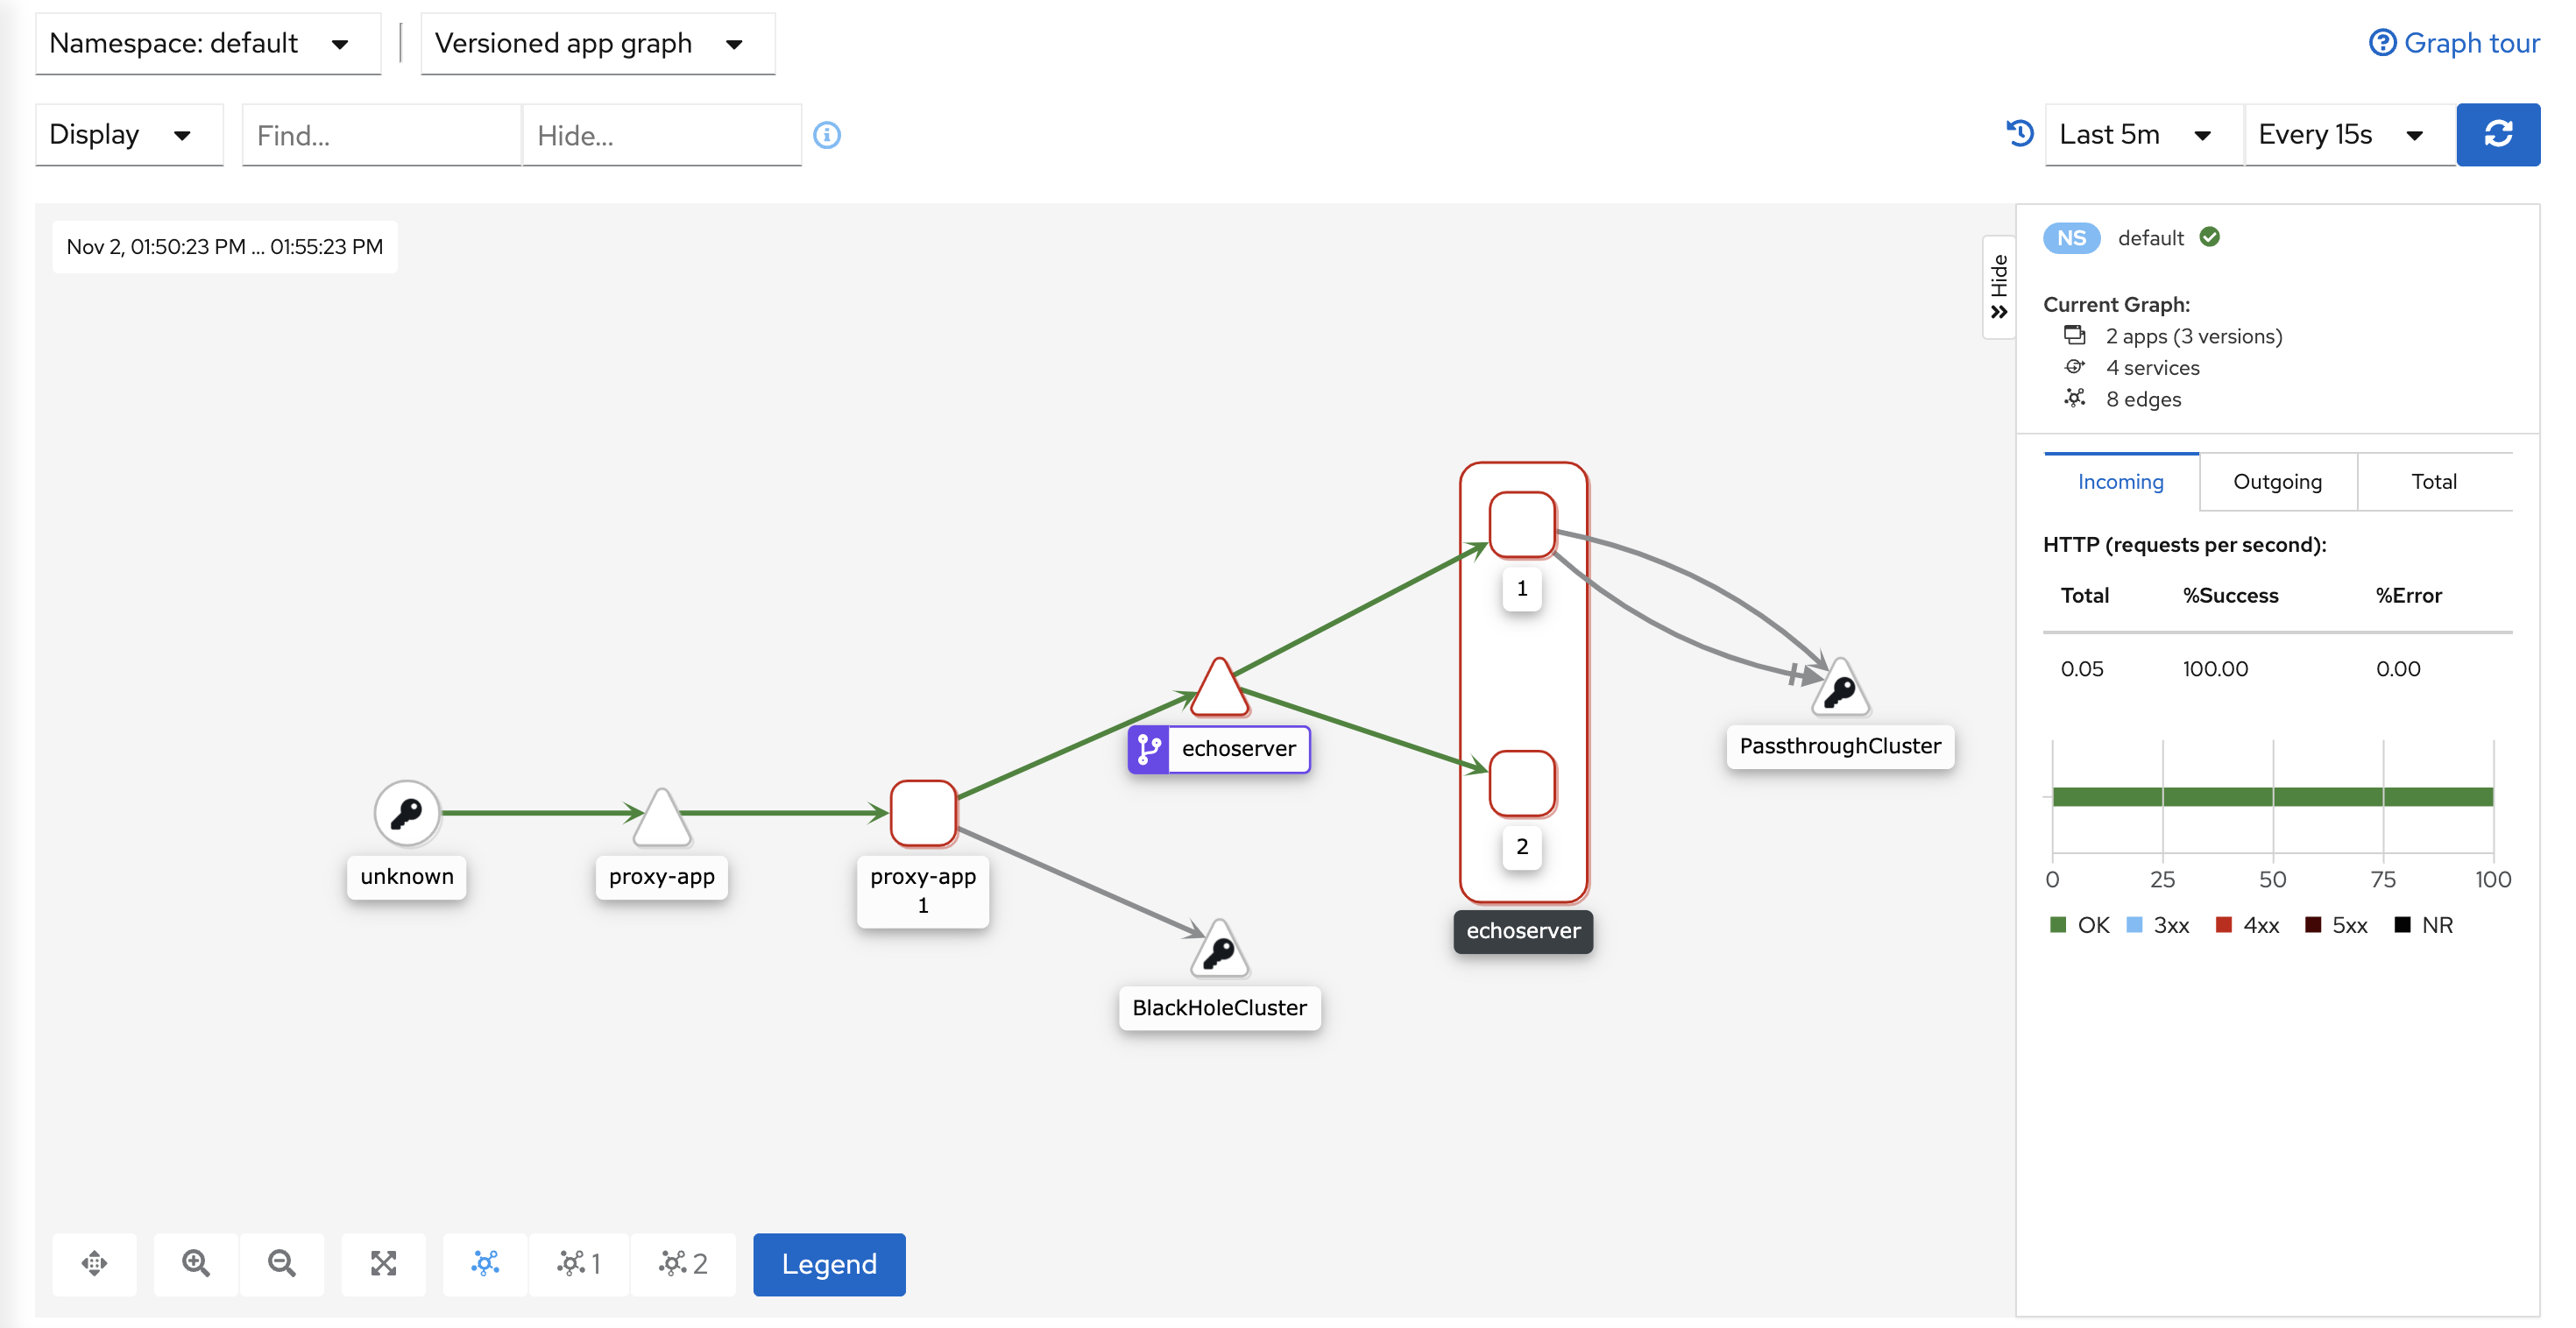The image size is (2576, 1328).
Task: Click the Legend button
Action: pyautogui.click(x=828, y=1264)
